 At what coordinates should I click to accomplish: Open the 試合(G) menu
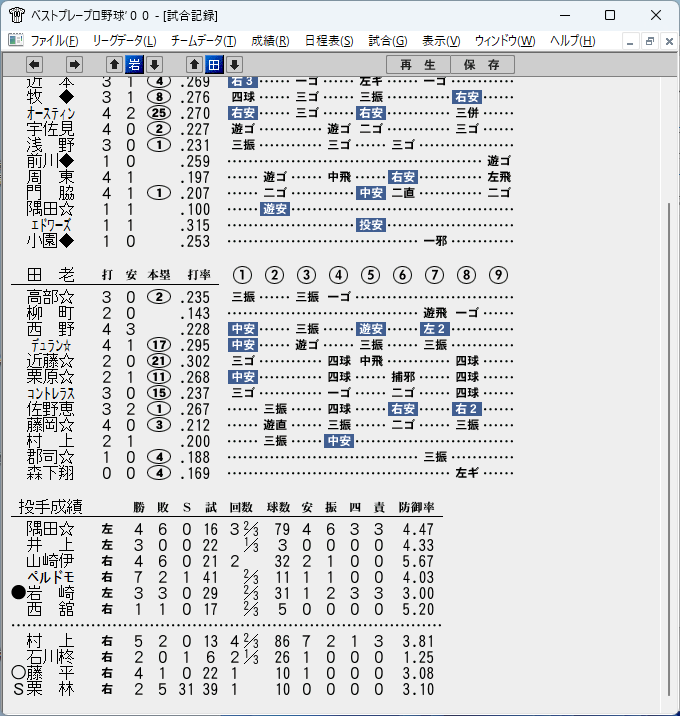pyautogui.click(x=388, y=41)
